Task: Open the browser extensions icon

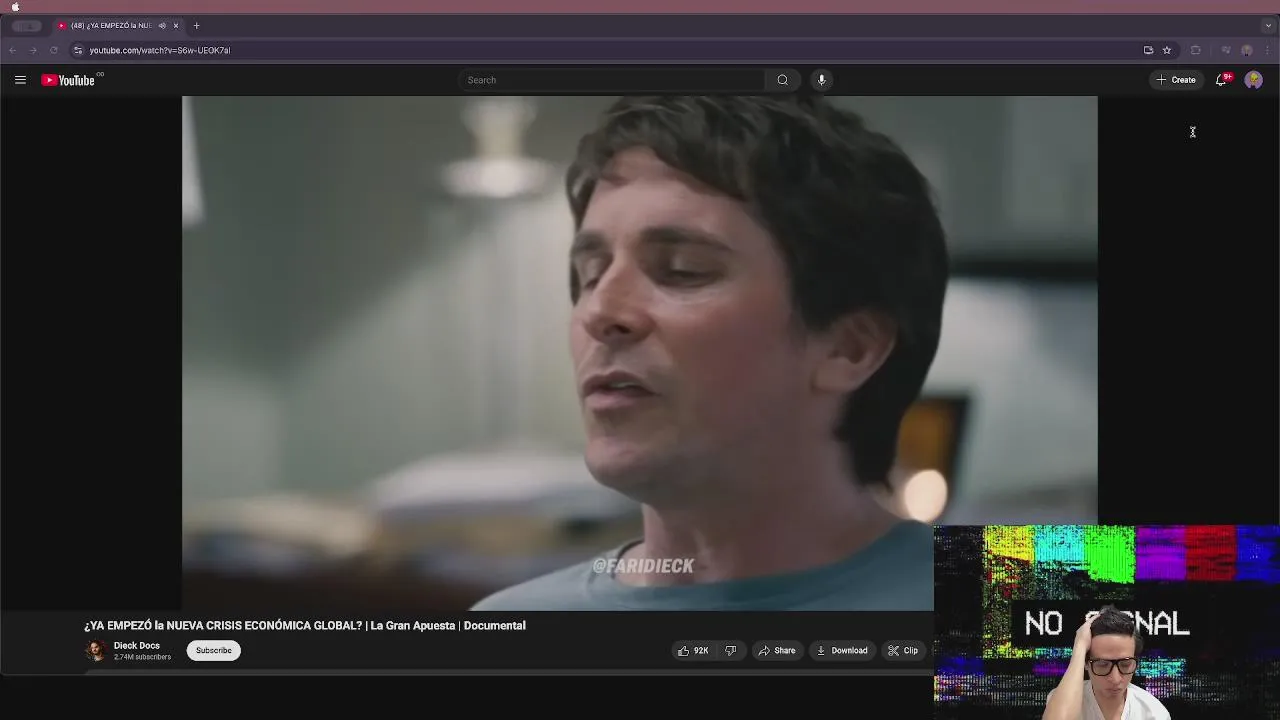Action: 1195,50
